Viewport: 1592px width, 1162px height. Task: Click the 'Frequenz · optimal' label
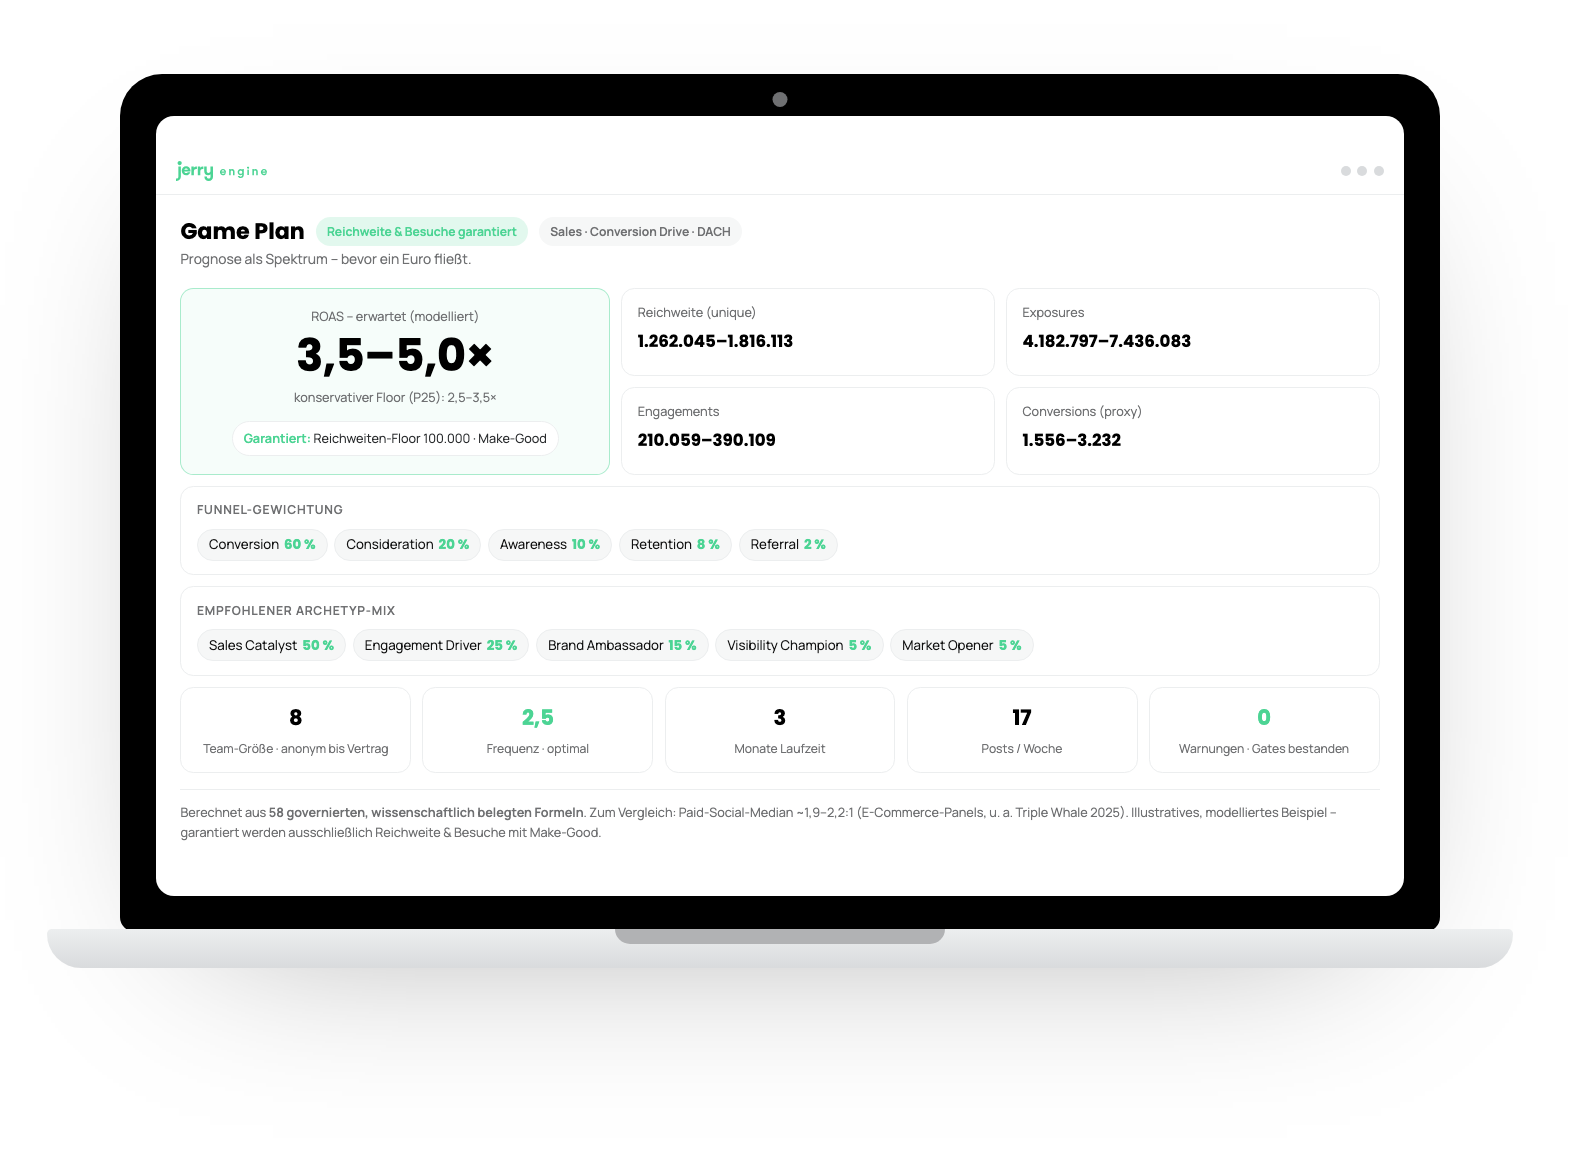537,749
